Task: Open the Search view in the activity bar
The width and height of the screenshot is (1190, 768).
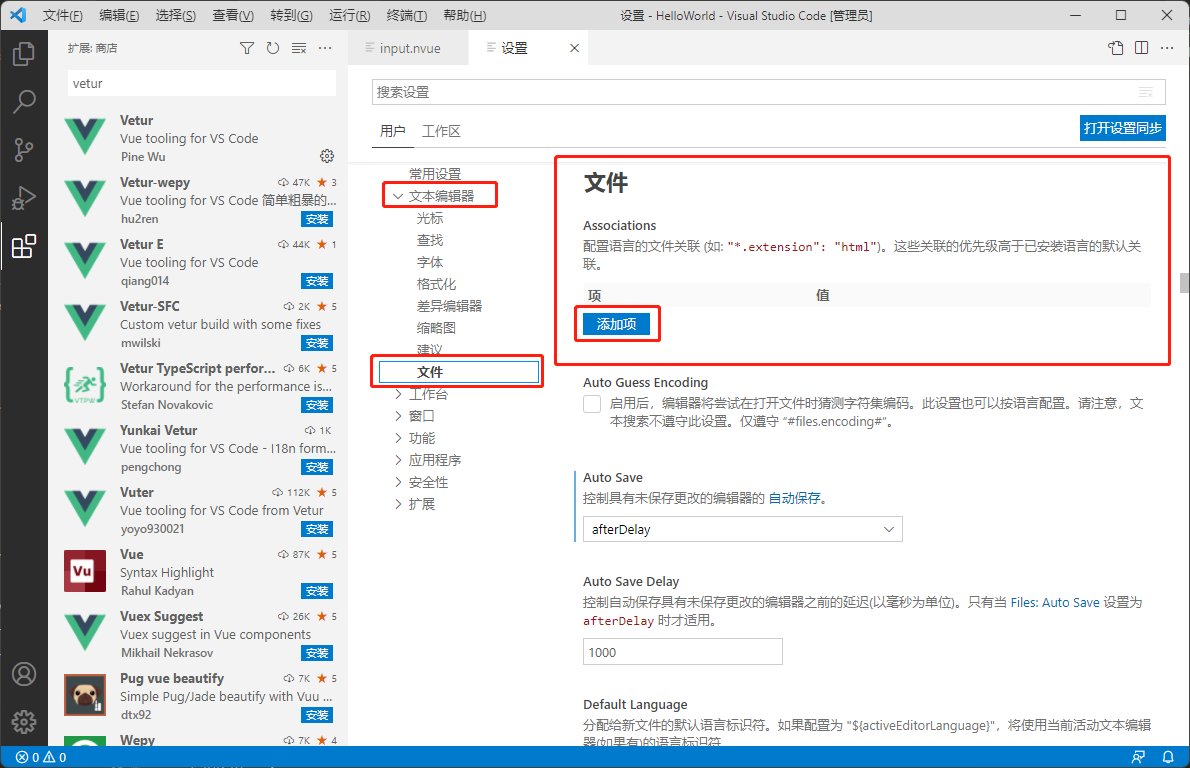Action: click(24, 101)
